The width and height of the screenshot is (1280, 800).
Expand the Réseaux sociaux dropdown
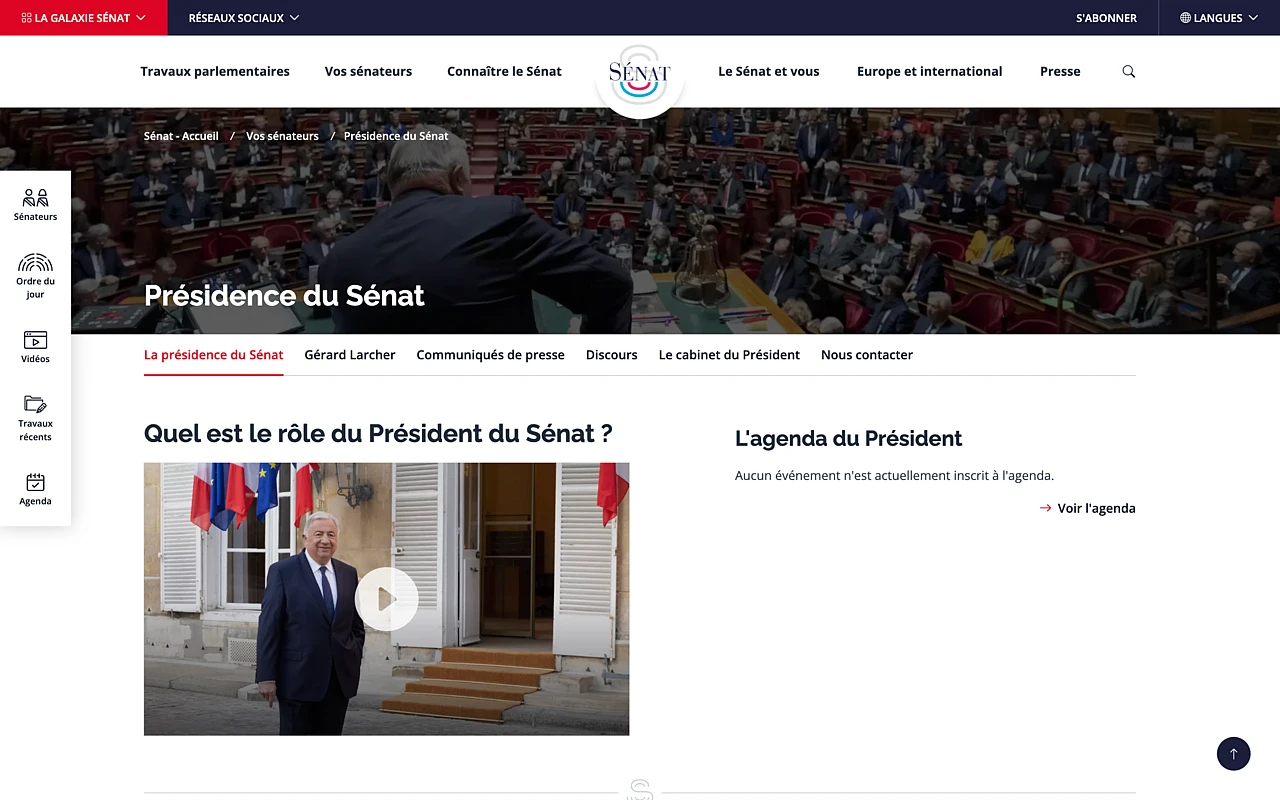click(244, 18)
